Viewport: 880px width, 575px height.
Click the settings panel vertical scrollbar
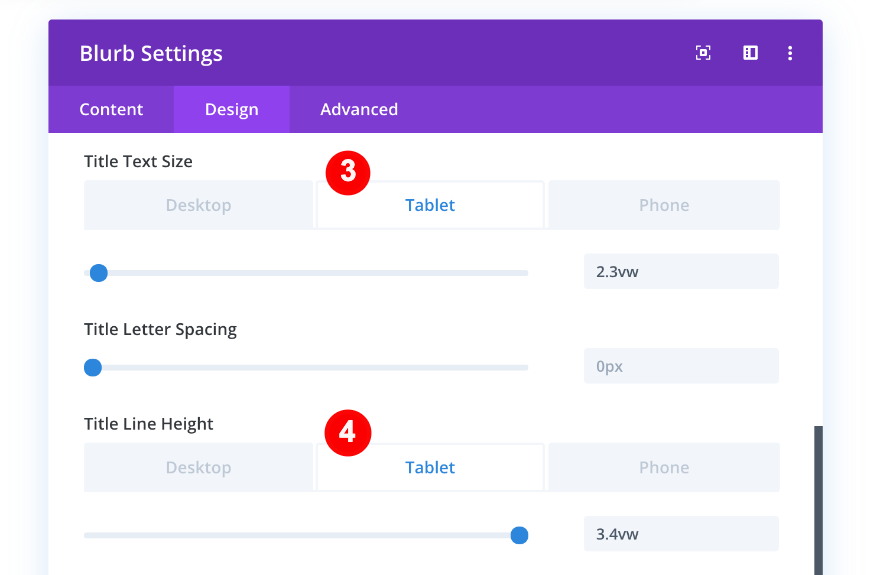tap(818, 500)
